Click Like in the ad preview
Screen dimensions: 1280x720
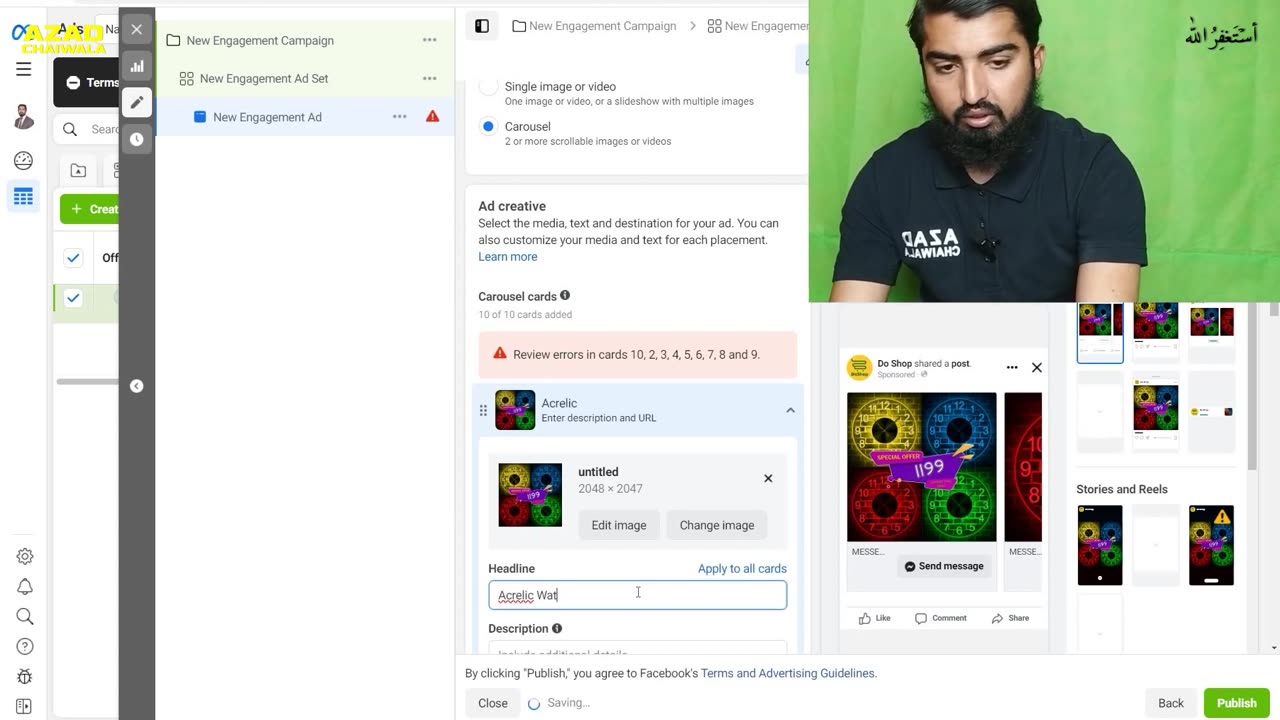(875, 618)
